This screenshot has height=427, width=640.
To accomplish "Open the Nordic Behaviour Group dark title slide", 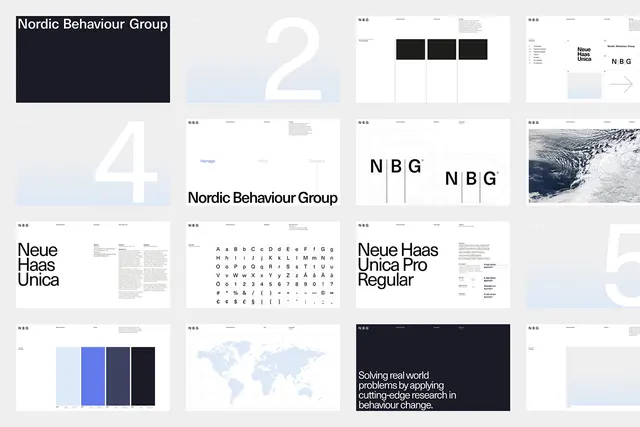I will tap(93, 59).
